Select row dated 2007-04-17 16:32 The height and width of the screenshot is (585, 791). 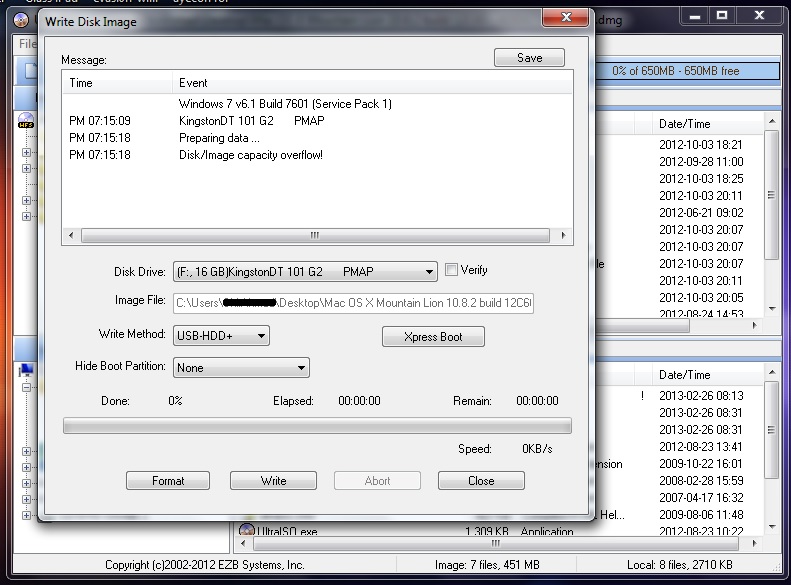point(701,498)
